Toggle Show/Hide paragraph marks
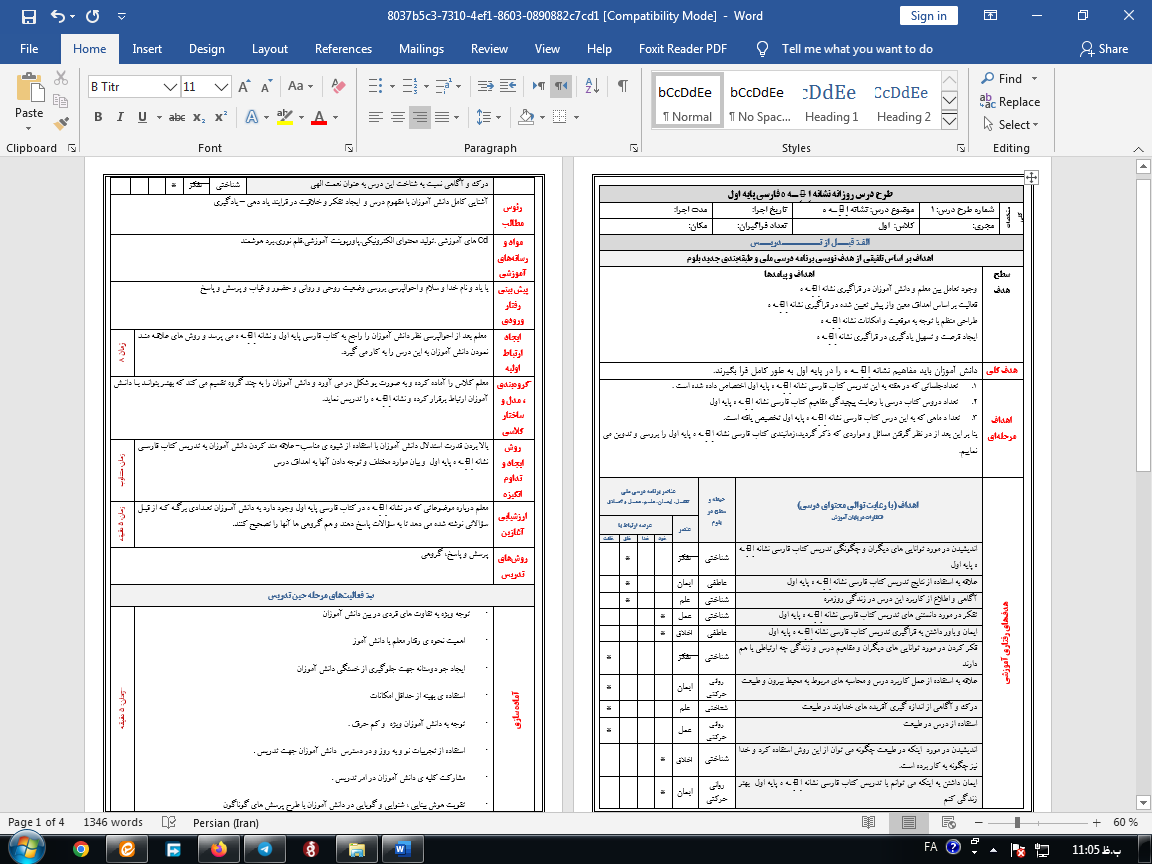The width and height of the screenshot is (1152, 864). tap(622, 87)
